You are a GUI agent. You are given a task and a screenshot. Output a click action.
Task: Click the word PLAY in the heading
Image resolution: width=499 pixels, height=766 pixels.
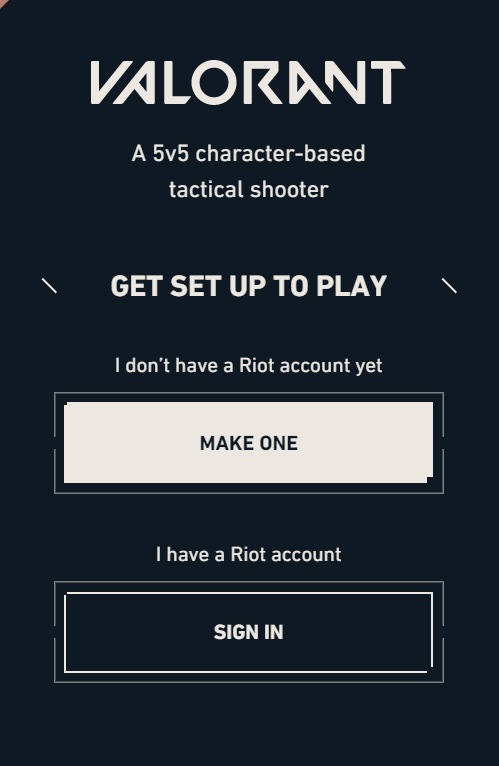coord(351,286)
